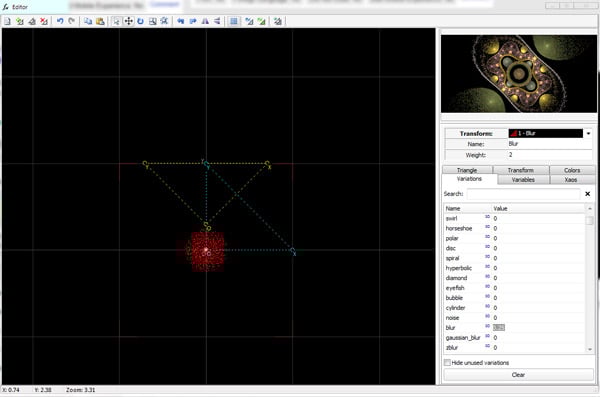Click the Name column header
Screen dimensions: 600x397
[468, 209]
